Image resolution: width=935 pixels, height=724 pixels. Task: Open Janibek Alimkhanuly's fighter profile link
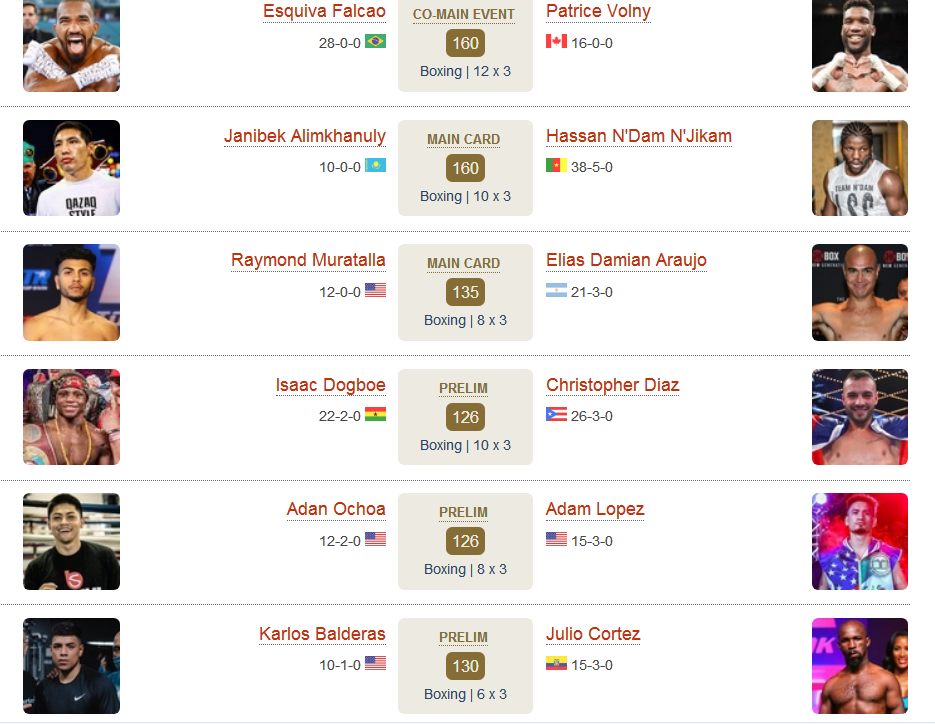click(305, 136)
